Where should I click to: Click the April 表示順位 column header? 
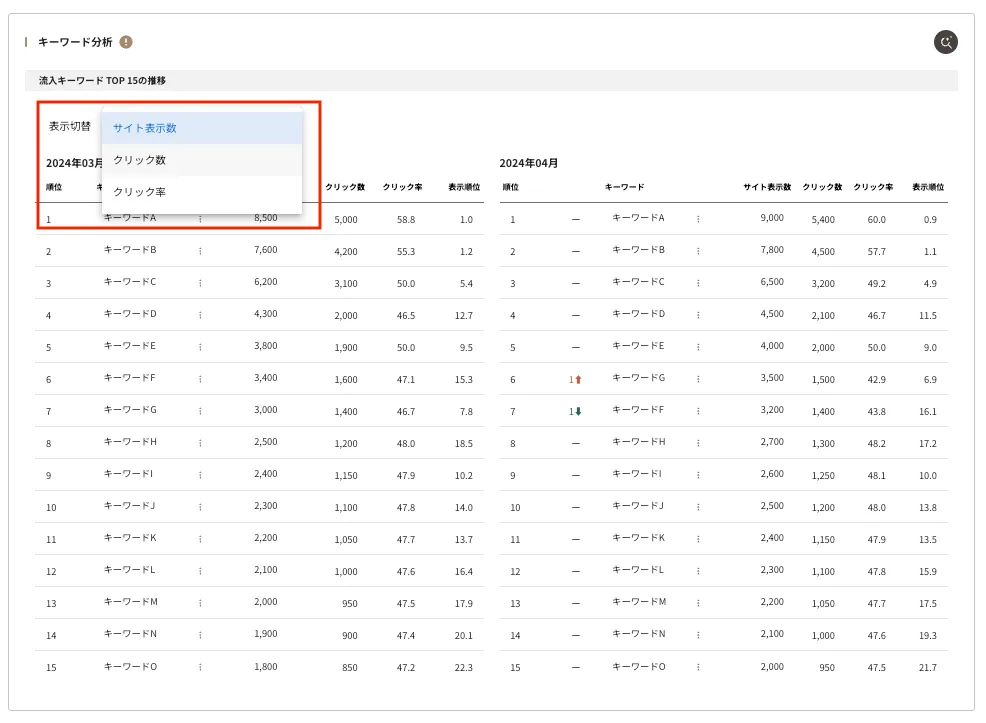(928, 187)
